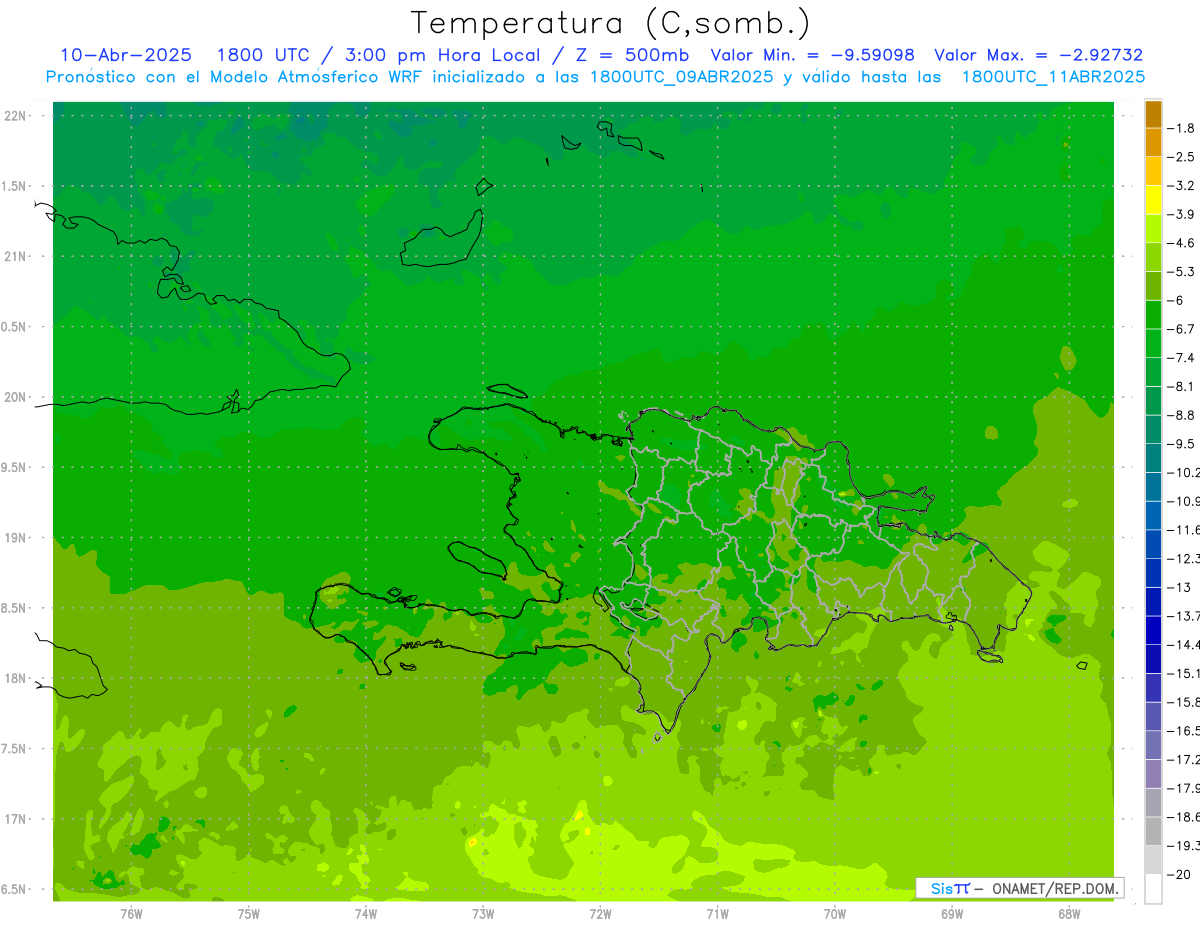Click the -17.2 colorbar value

pos(1184,759)
